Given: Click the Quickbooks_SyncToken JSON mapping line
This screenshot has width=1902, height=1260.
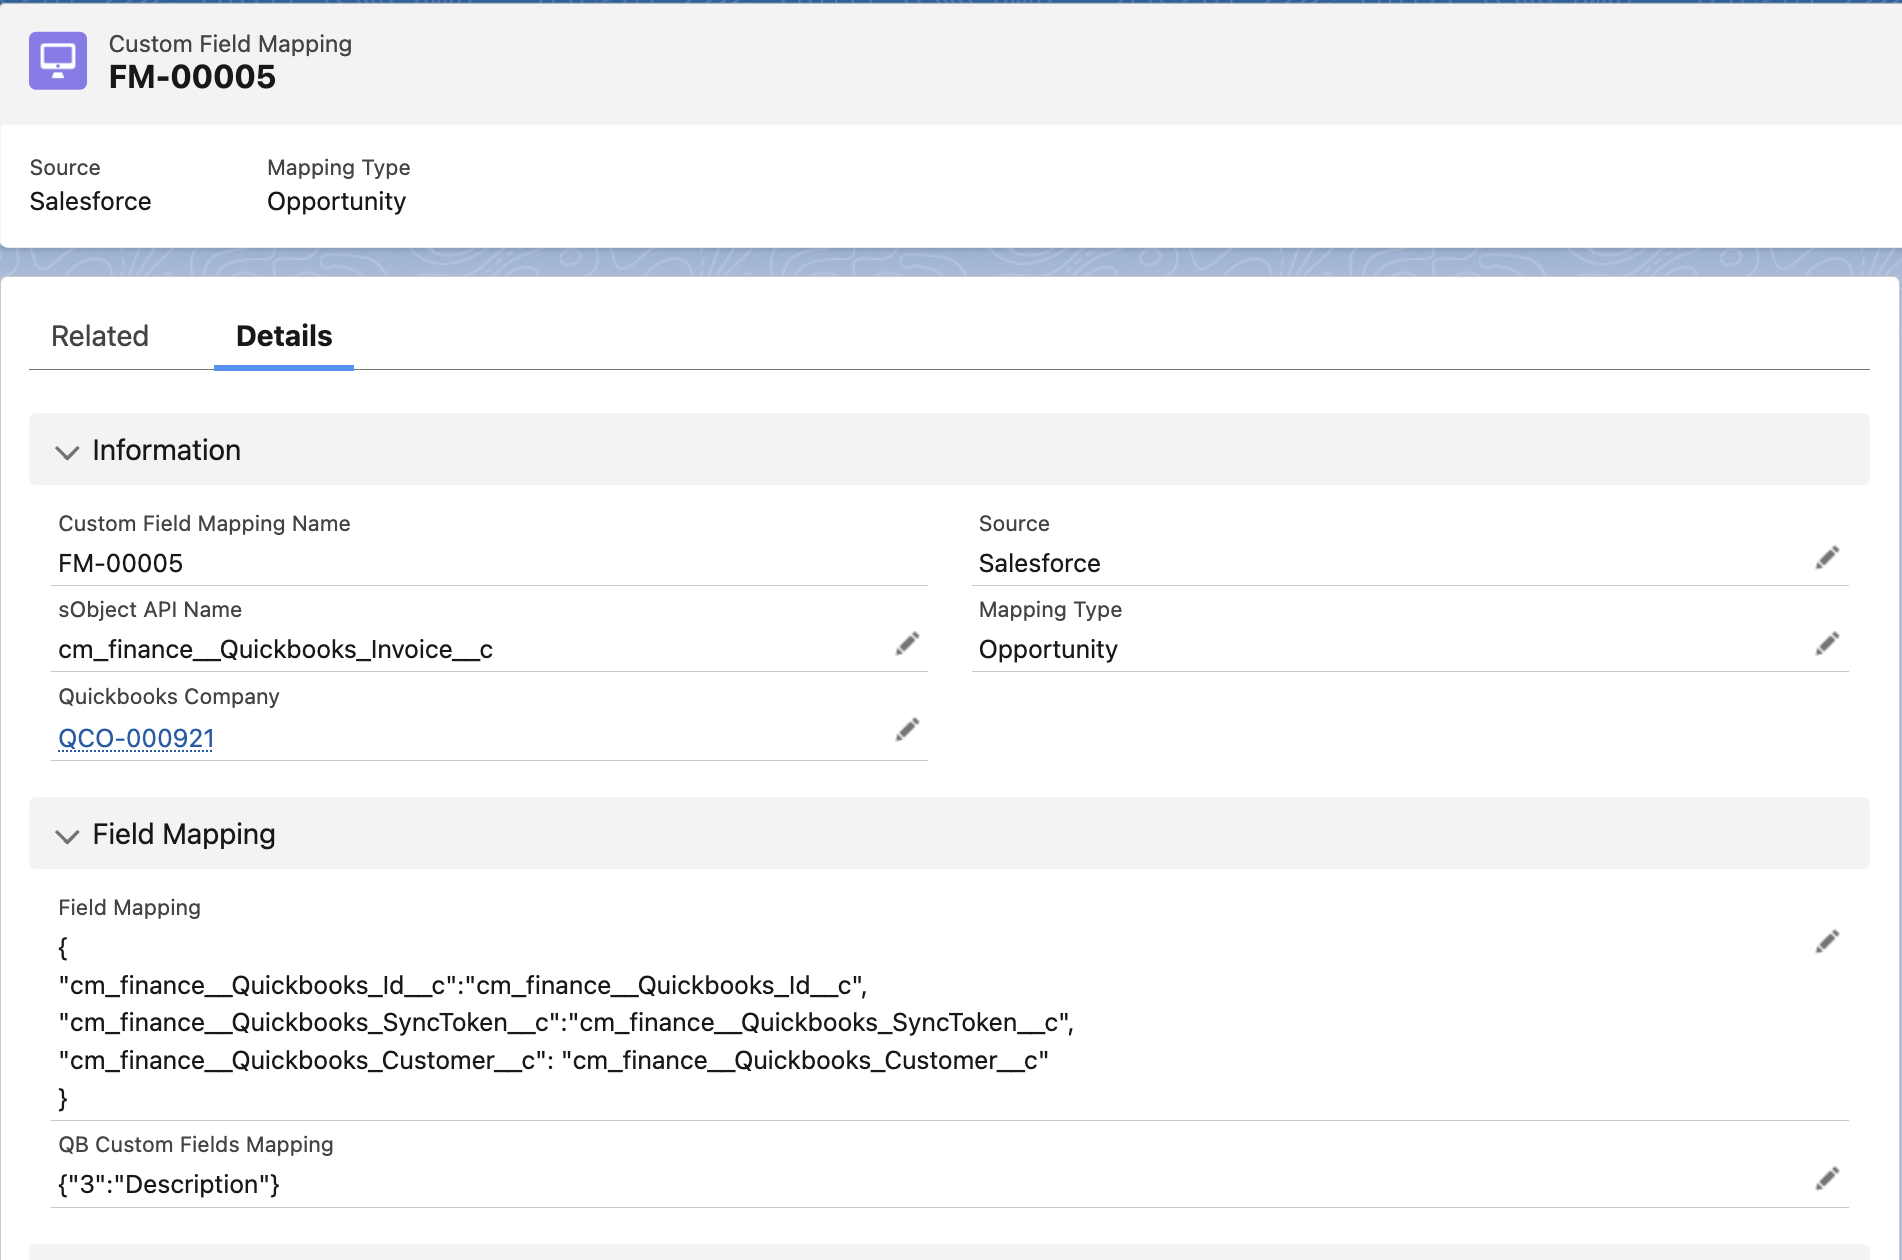Looking at the screenshot, I should (x=566, y=1023).
